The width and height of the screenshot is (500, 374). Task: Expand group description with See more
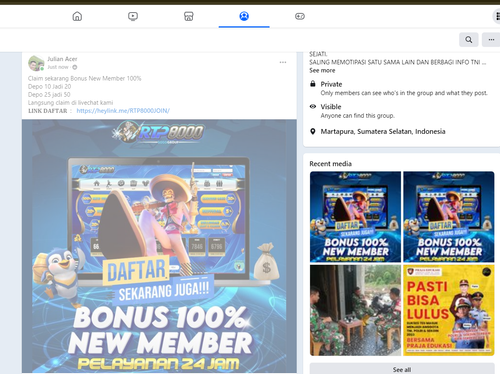pos(322,70)
